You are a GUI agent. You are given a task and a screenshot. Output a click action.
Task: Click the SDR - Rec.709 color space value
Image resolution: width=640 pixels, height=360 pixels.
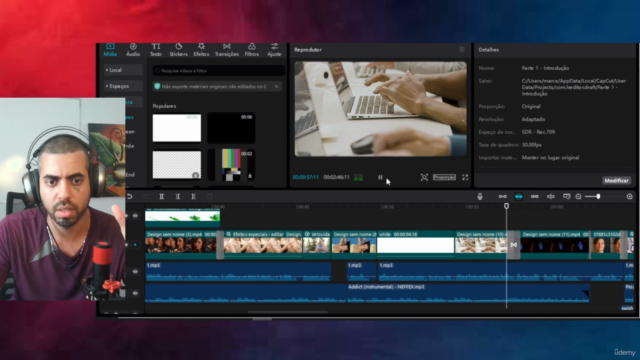click(538, 132)
